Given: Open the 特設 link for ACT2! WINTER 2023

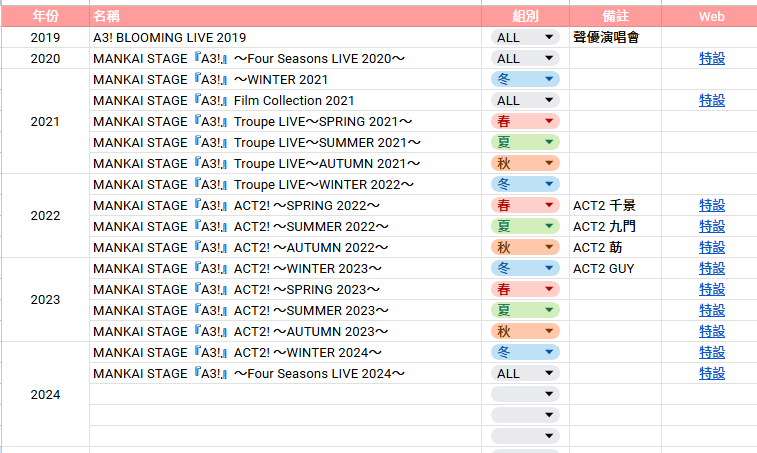Looking at the screenshot, I should (712, 269).
